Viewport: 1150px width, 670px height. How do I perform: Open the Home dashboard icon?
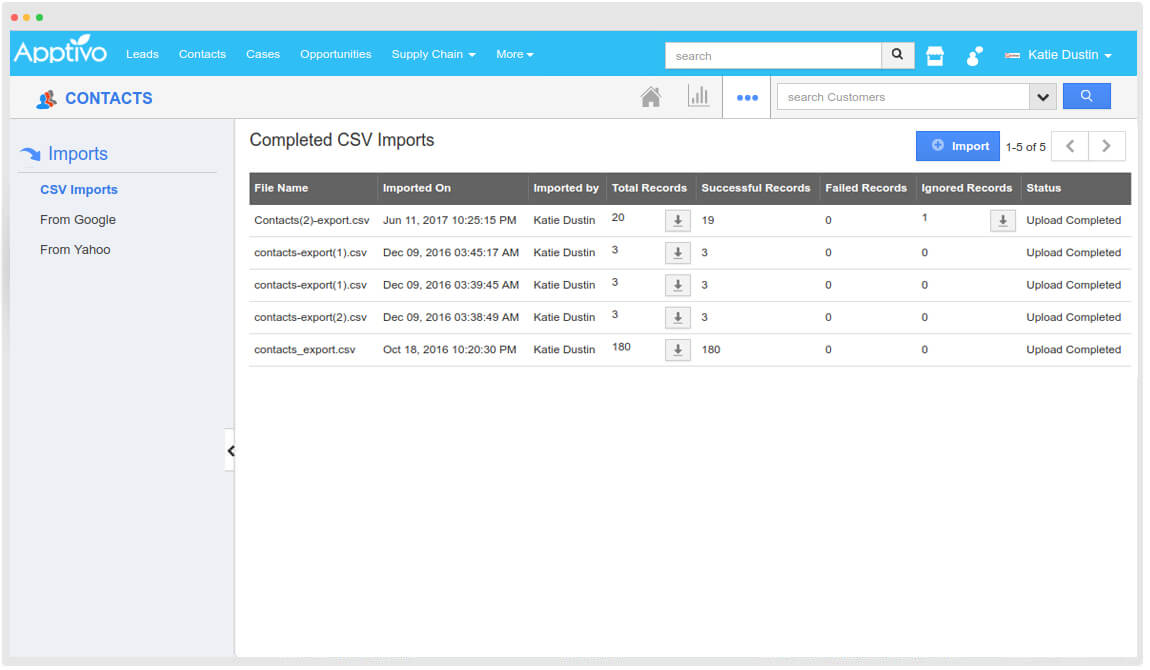(651, 96)
